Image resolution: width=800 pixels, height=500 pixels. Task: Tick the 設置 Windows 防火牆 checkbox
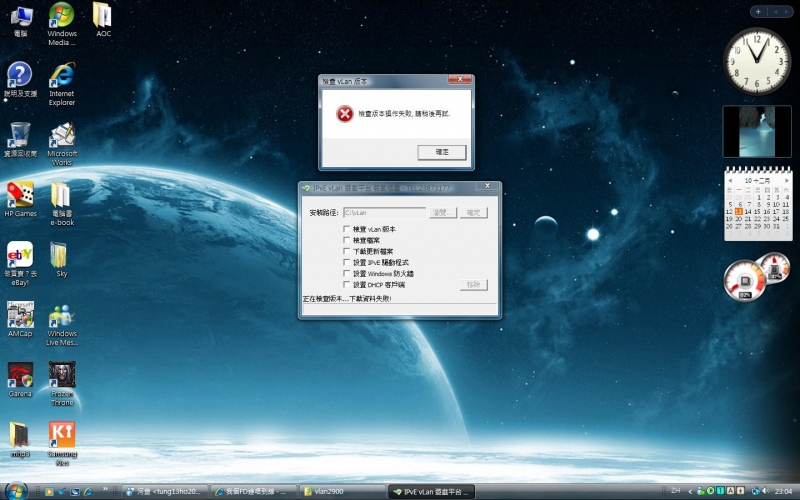[346, 273]
